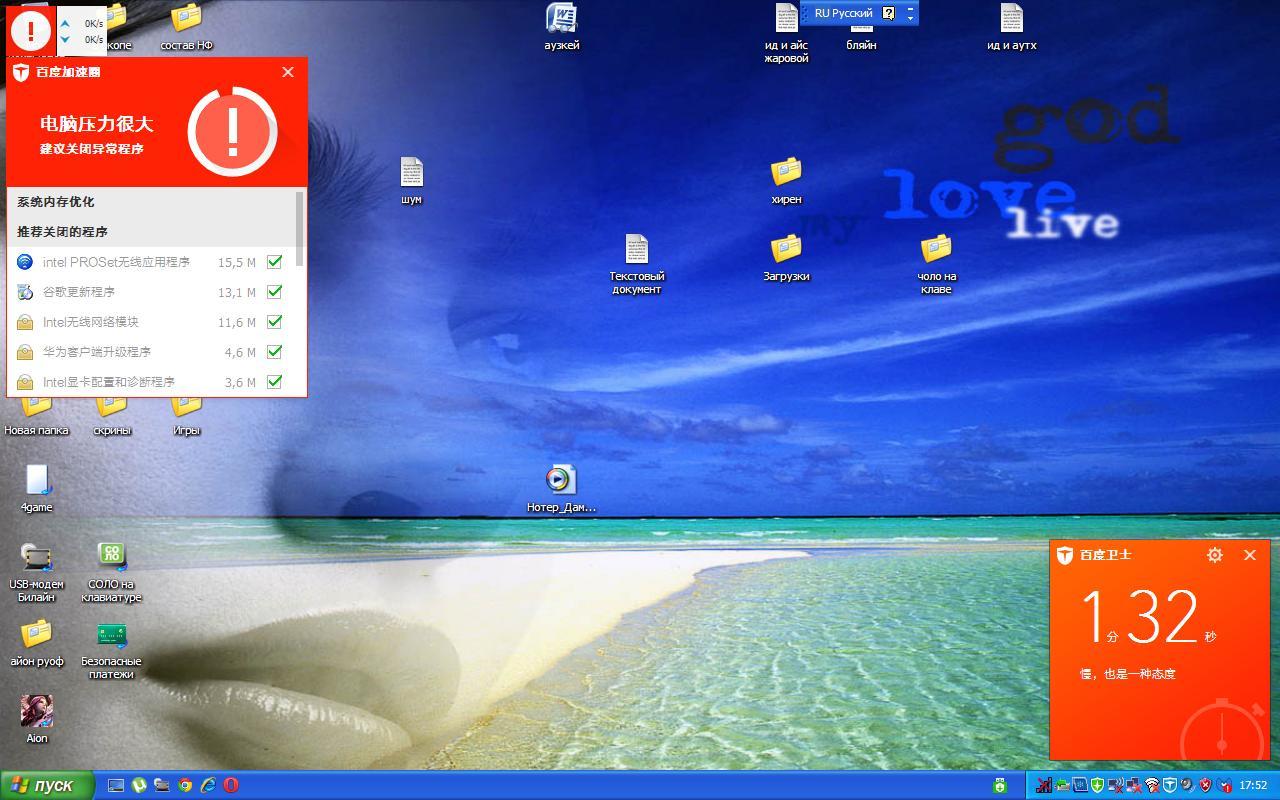Launch Opera from the quick launch bar
The width and height of the screenshot is (1280, 800).
click(231, 785)
